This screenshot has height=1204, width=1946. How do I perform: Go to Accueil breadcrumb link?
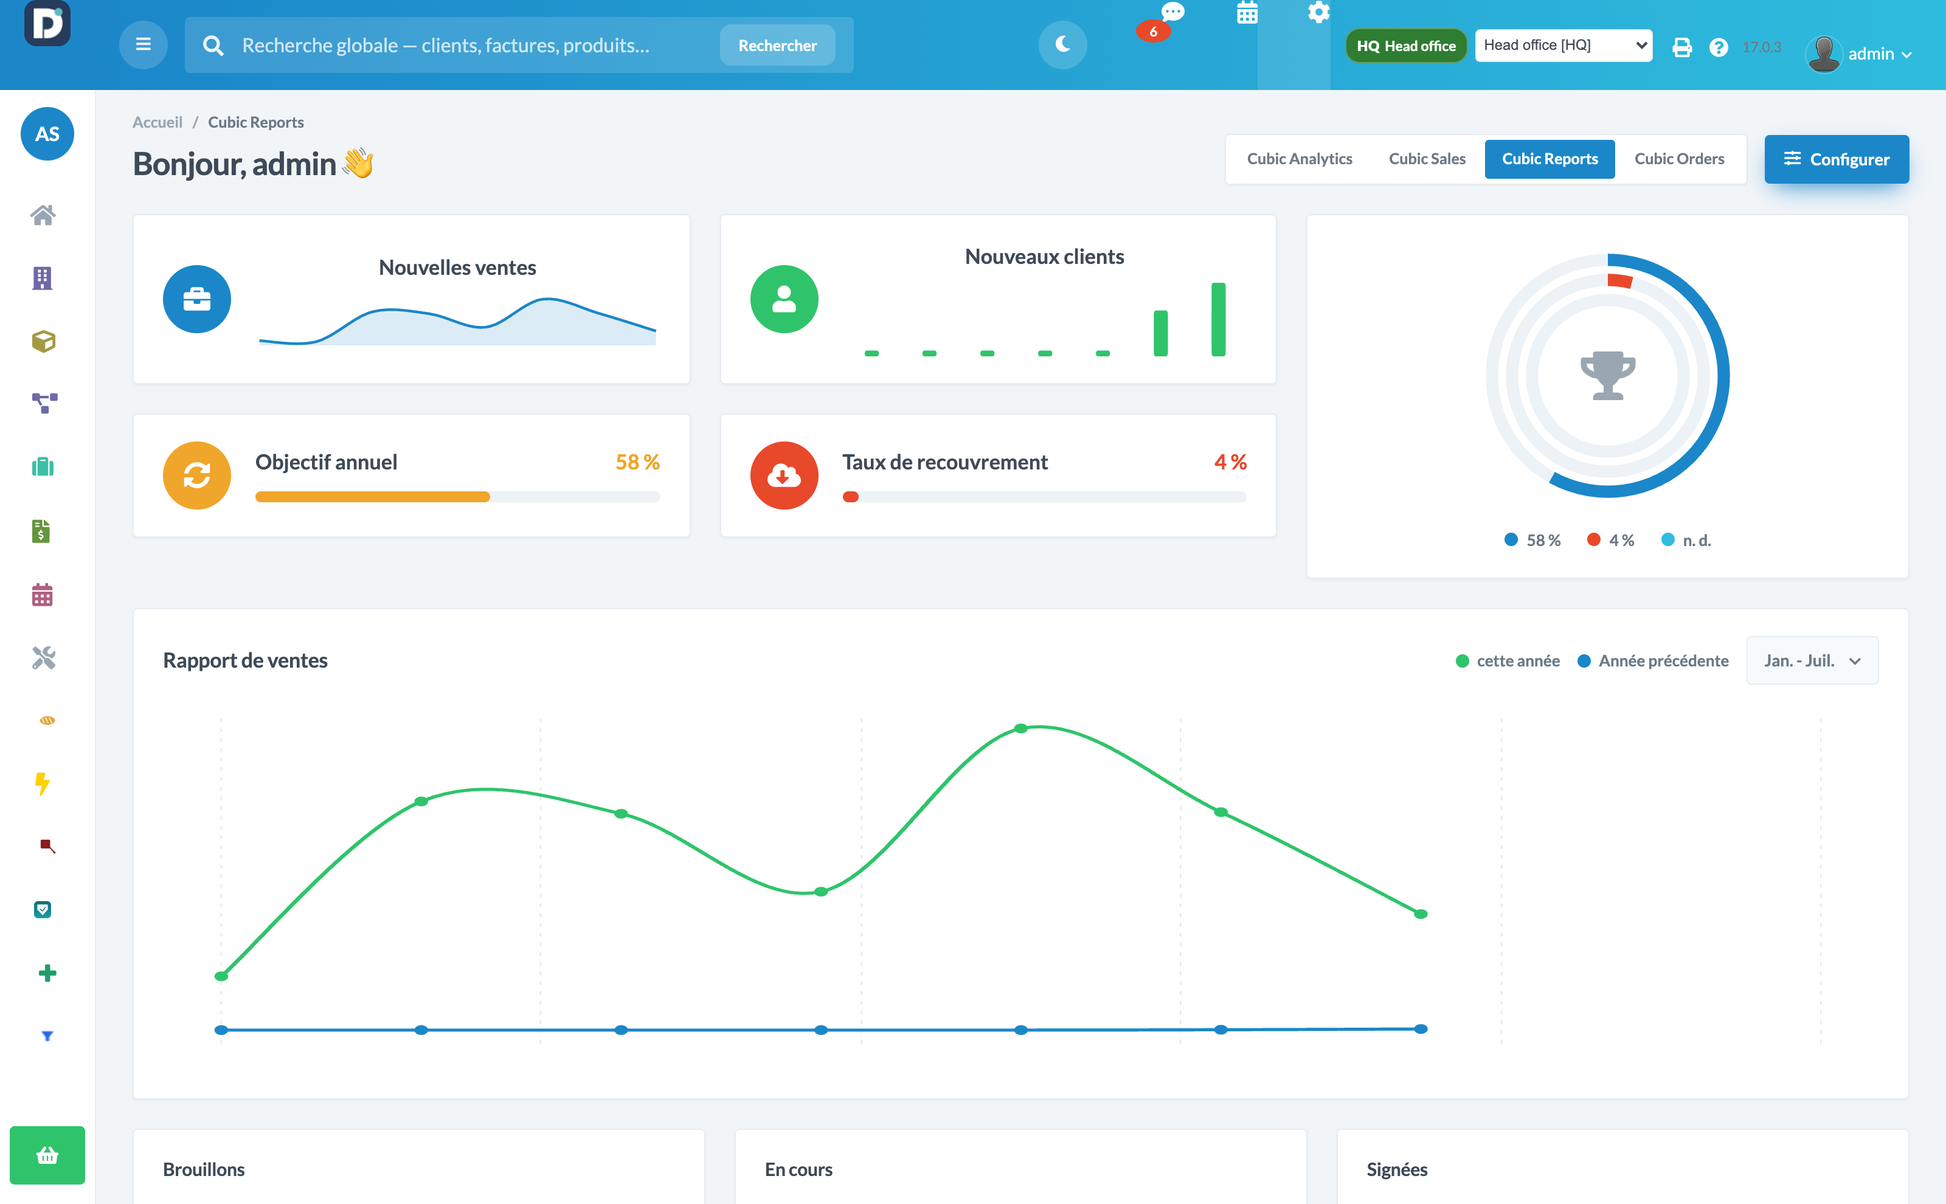tap(157, 122)
